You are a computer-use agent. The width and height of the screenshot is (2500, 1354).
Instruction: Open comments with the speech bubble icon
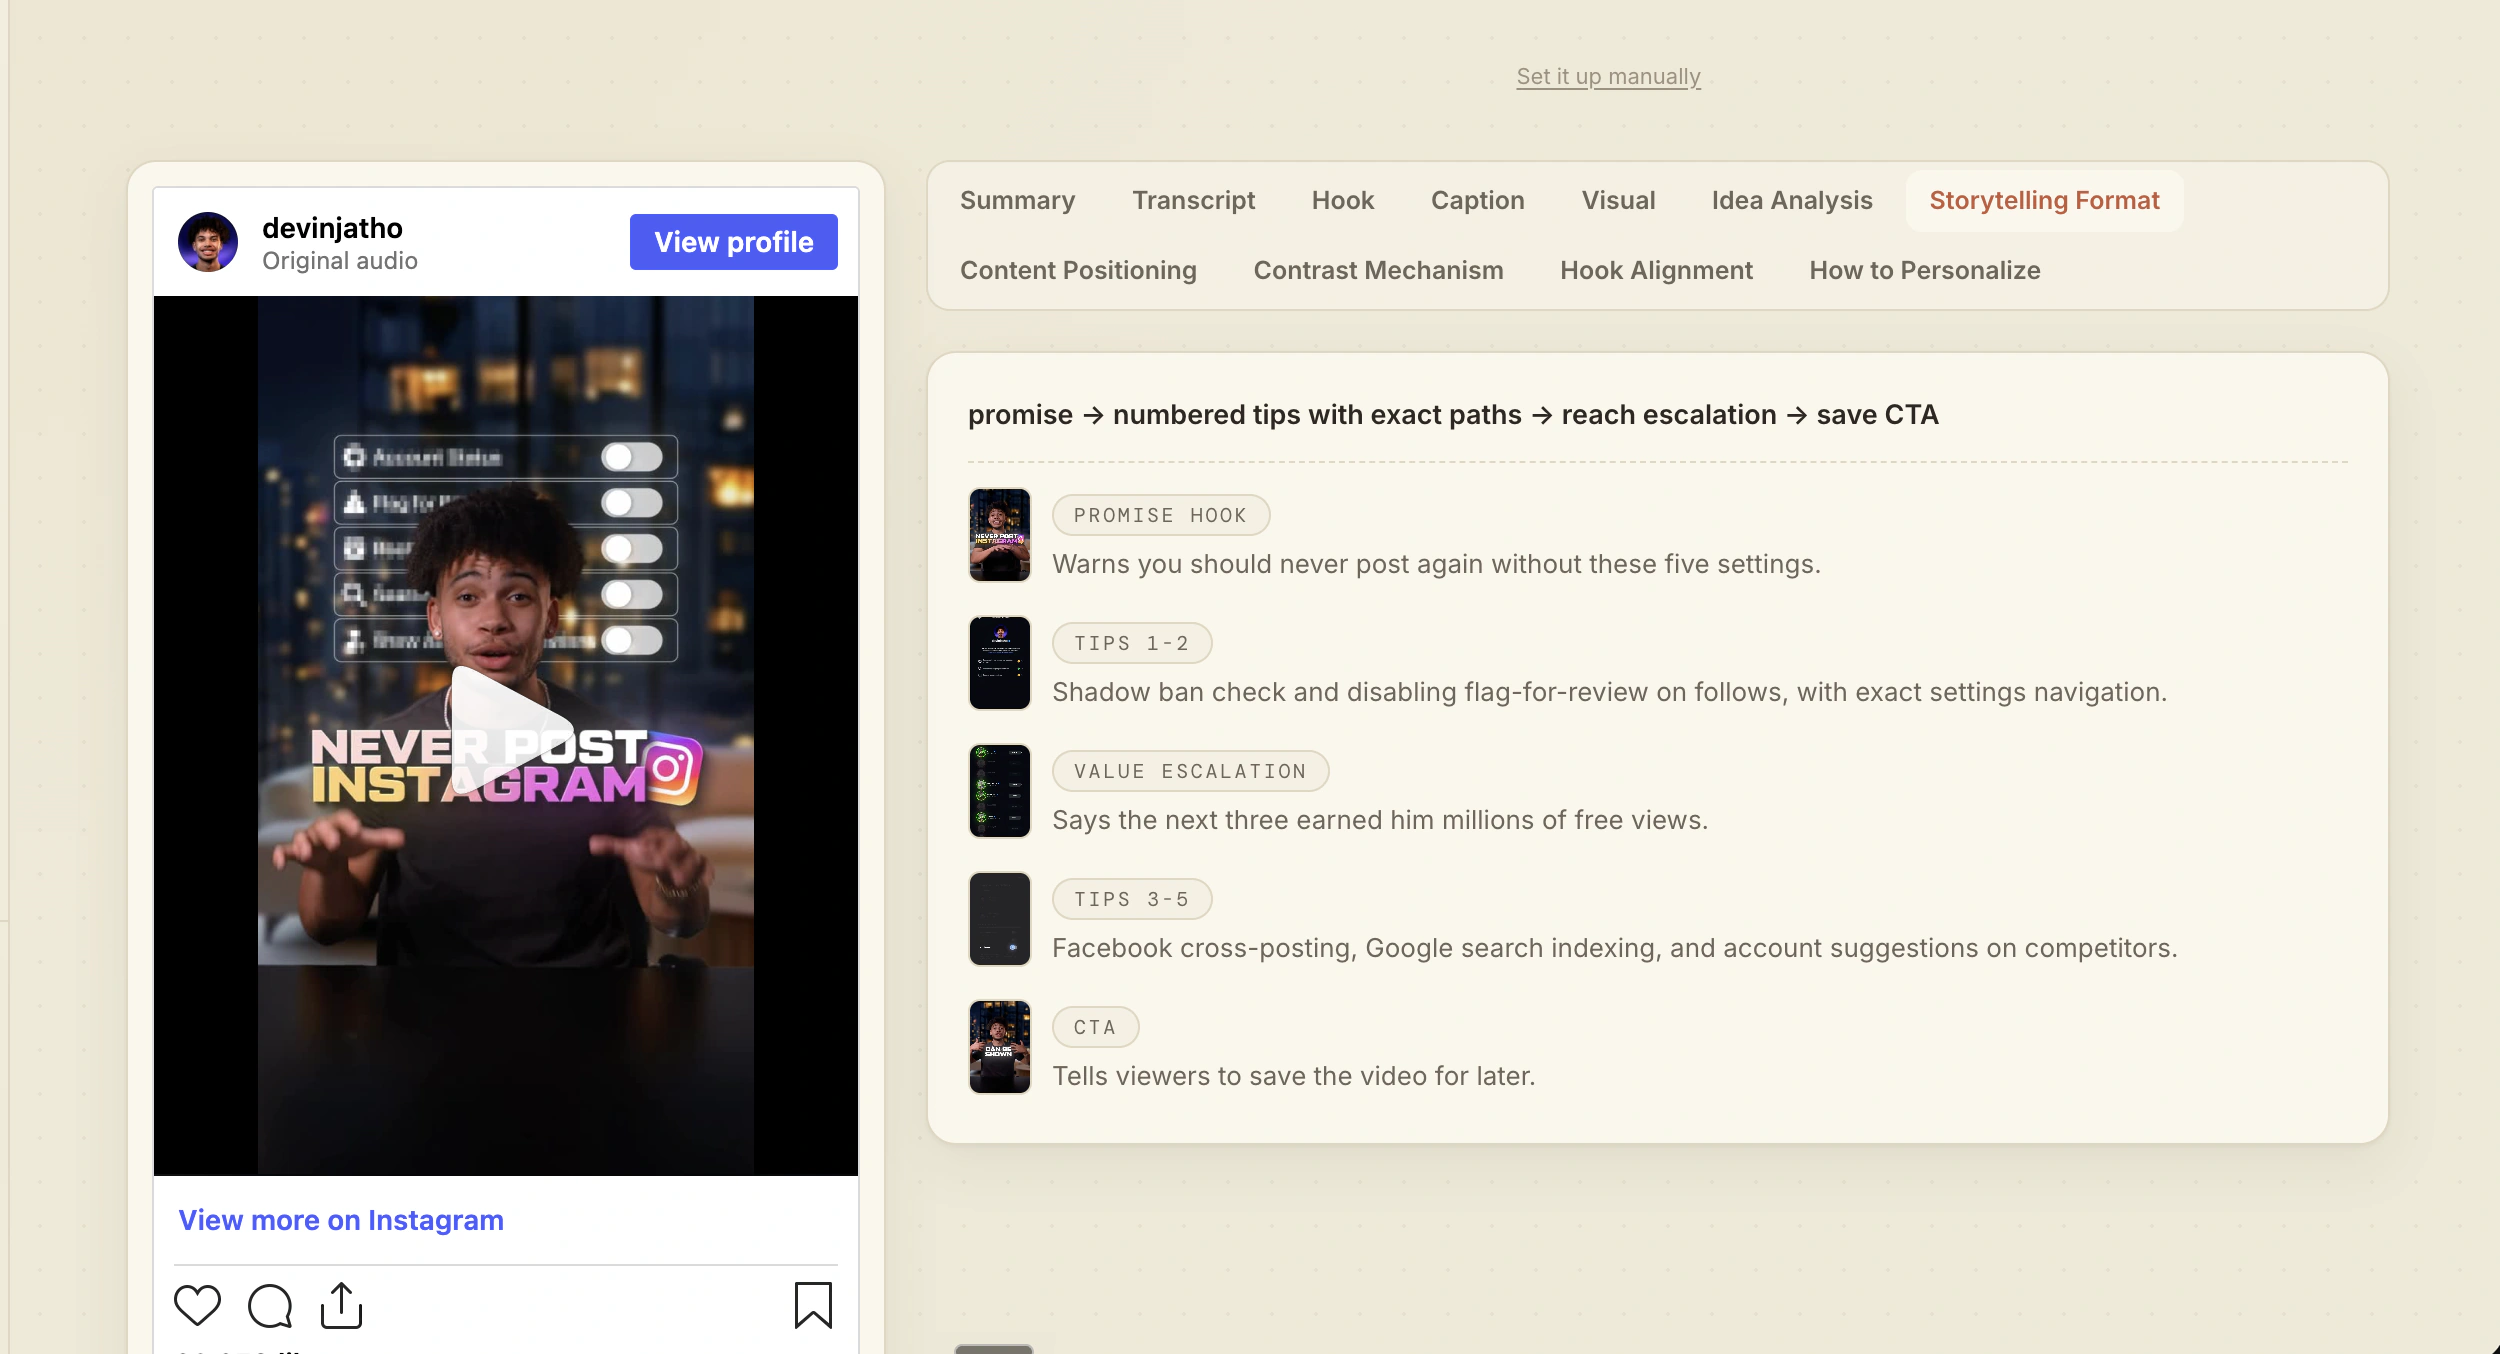tap(270, 1305)
